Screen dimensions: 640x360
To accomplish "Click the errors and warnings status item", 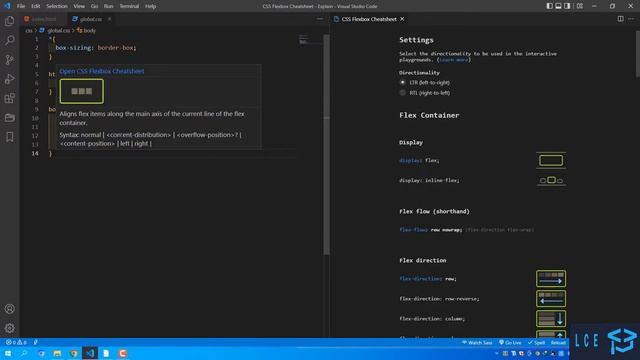I will [16, 342].
